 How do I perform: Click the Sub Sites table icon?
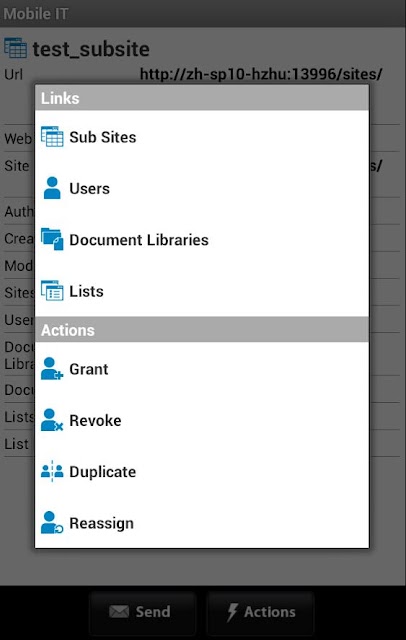coord(52,137)
